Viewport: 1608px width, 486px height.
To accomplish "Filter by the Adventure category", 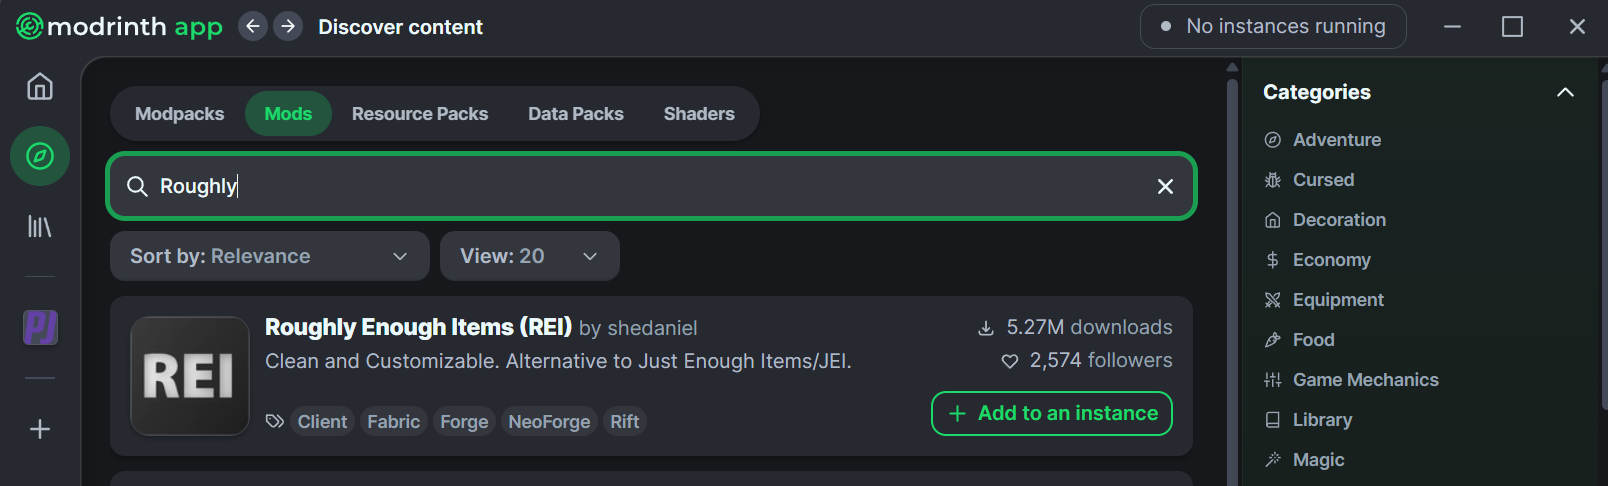I will pos(1336,140).
